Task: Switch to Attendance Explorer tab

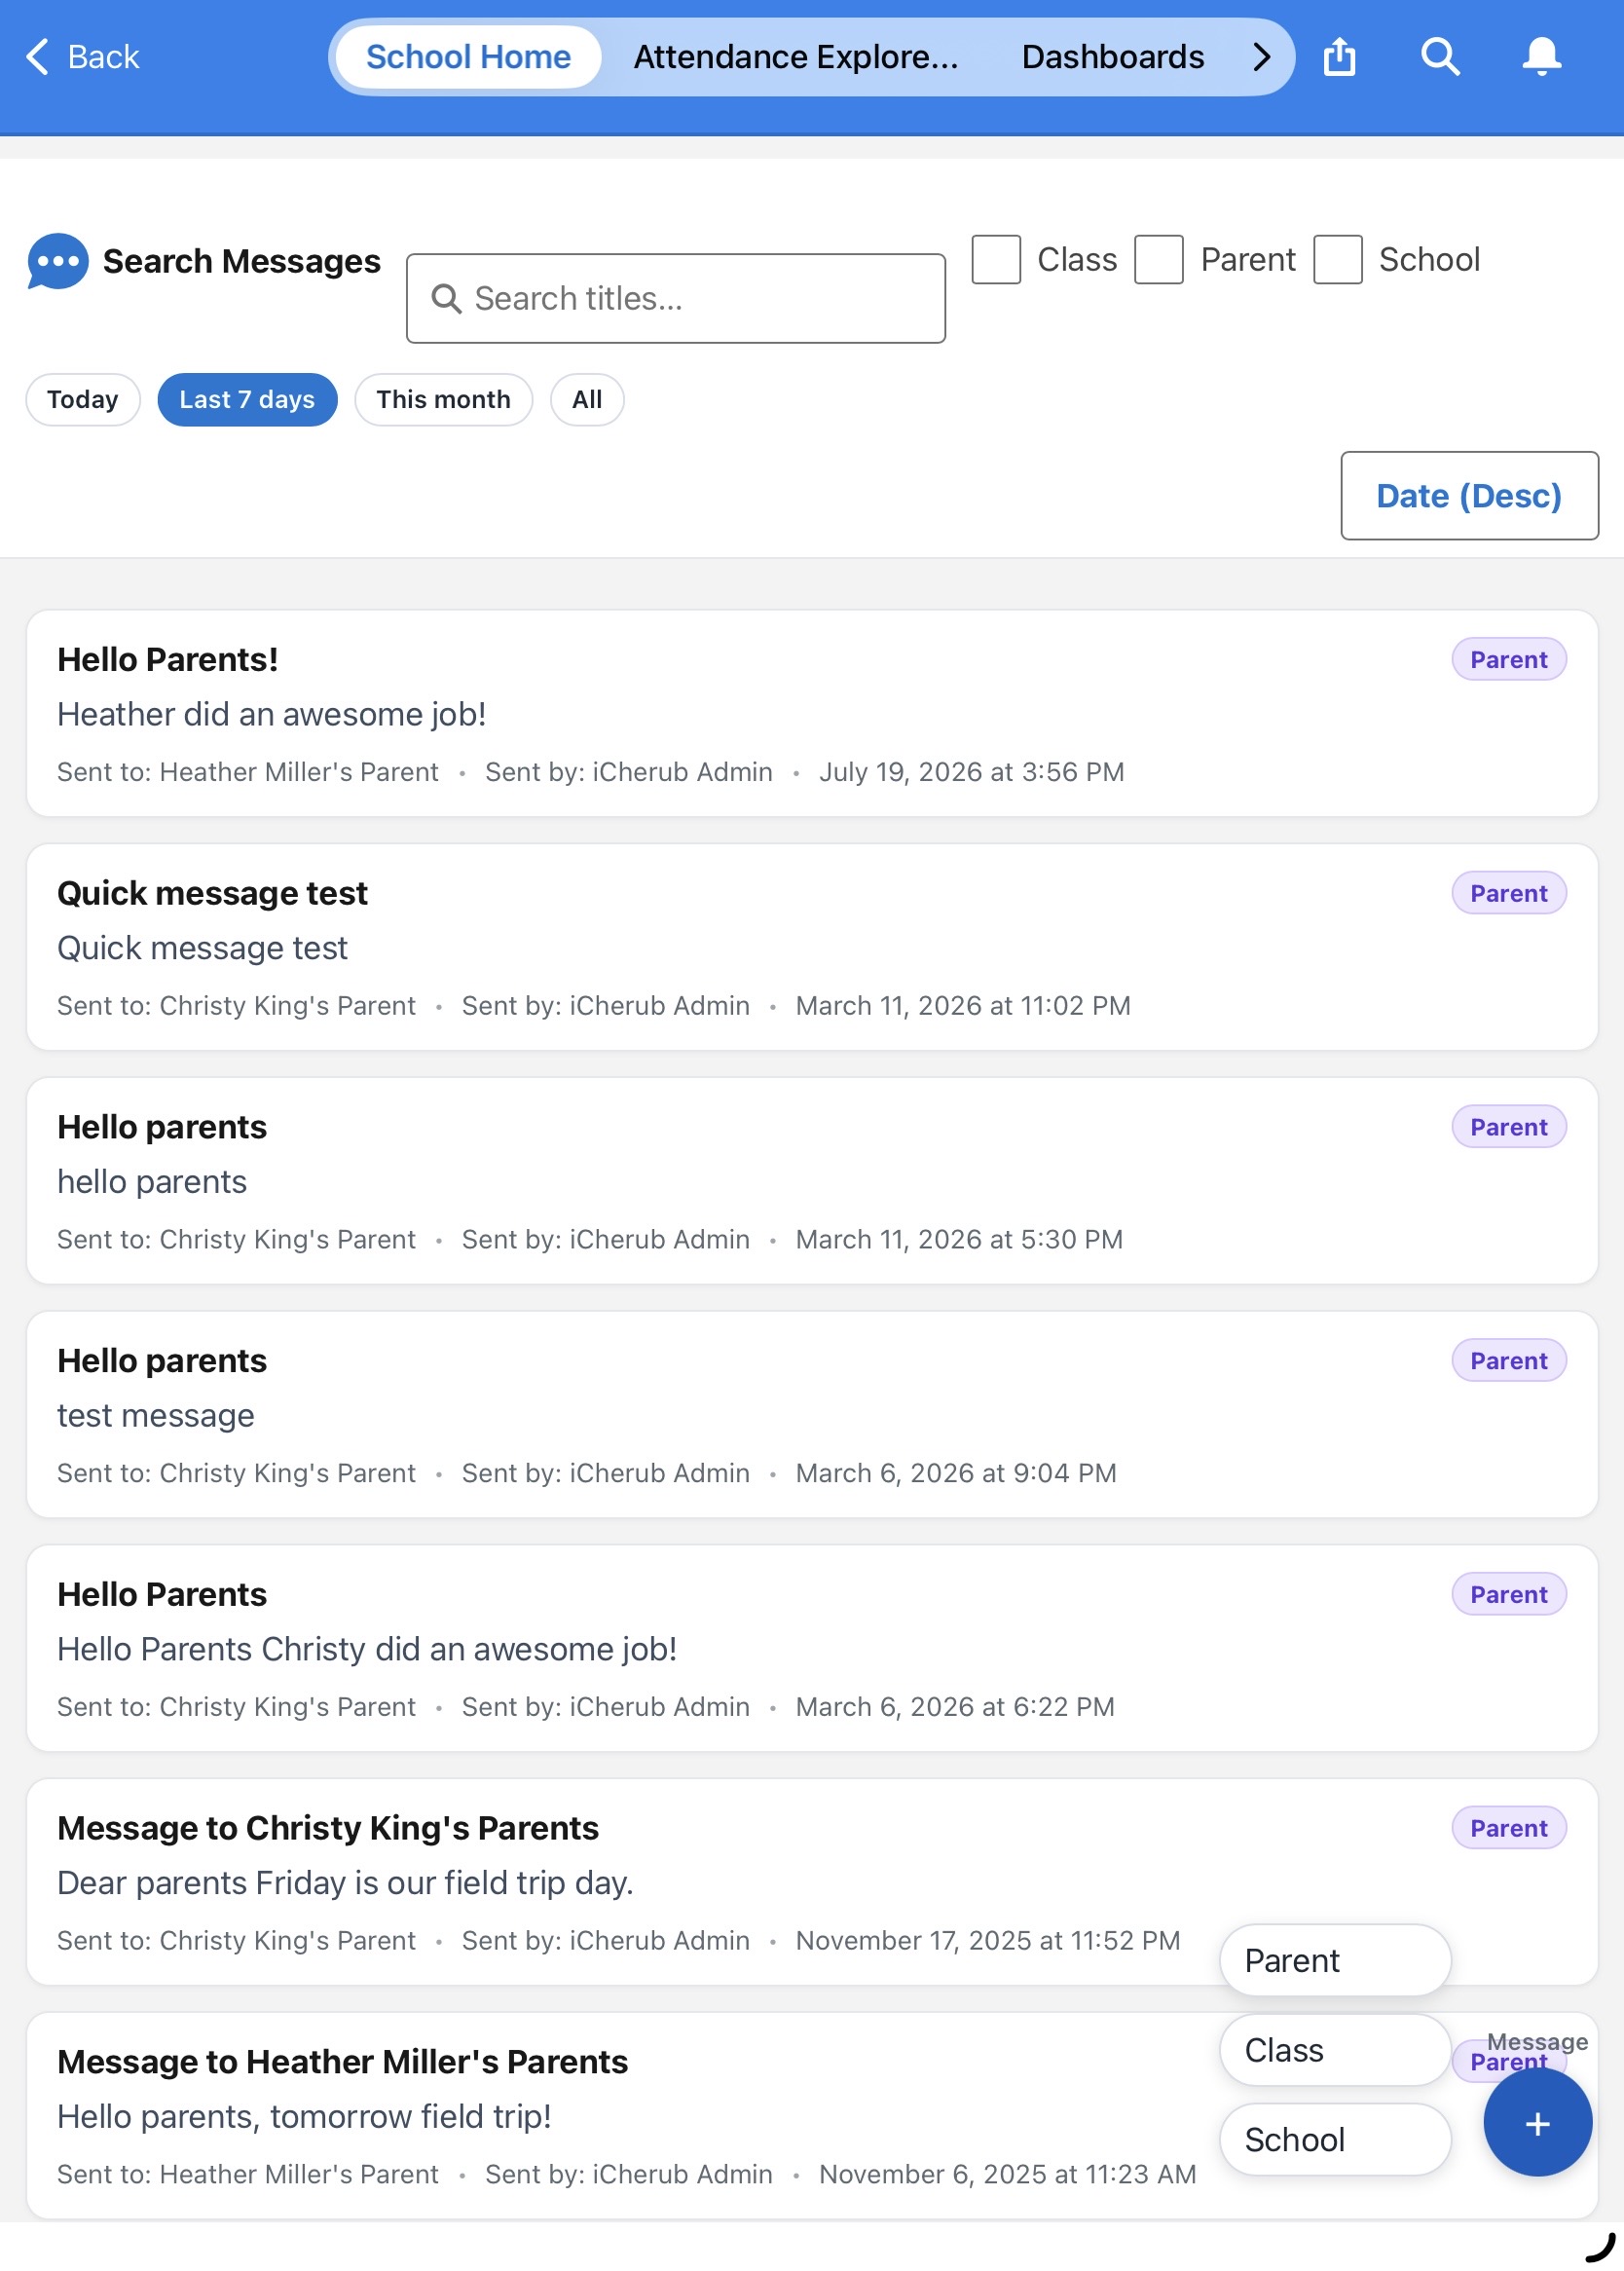Action: pos(796,57)
